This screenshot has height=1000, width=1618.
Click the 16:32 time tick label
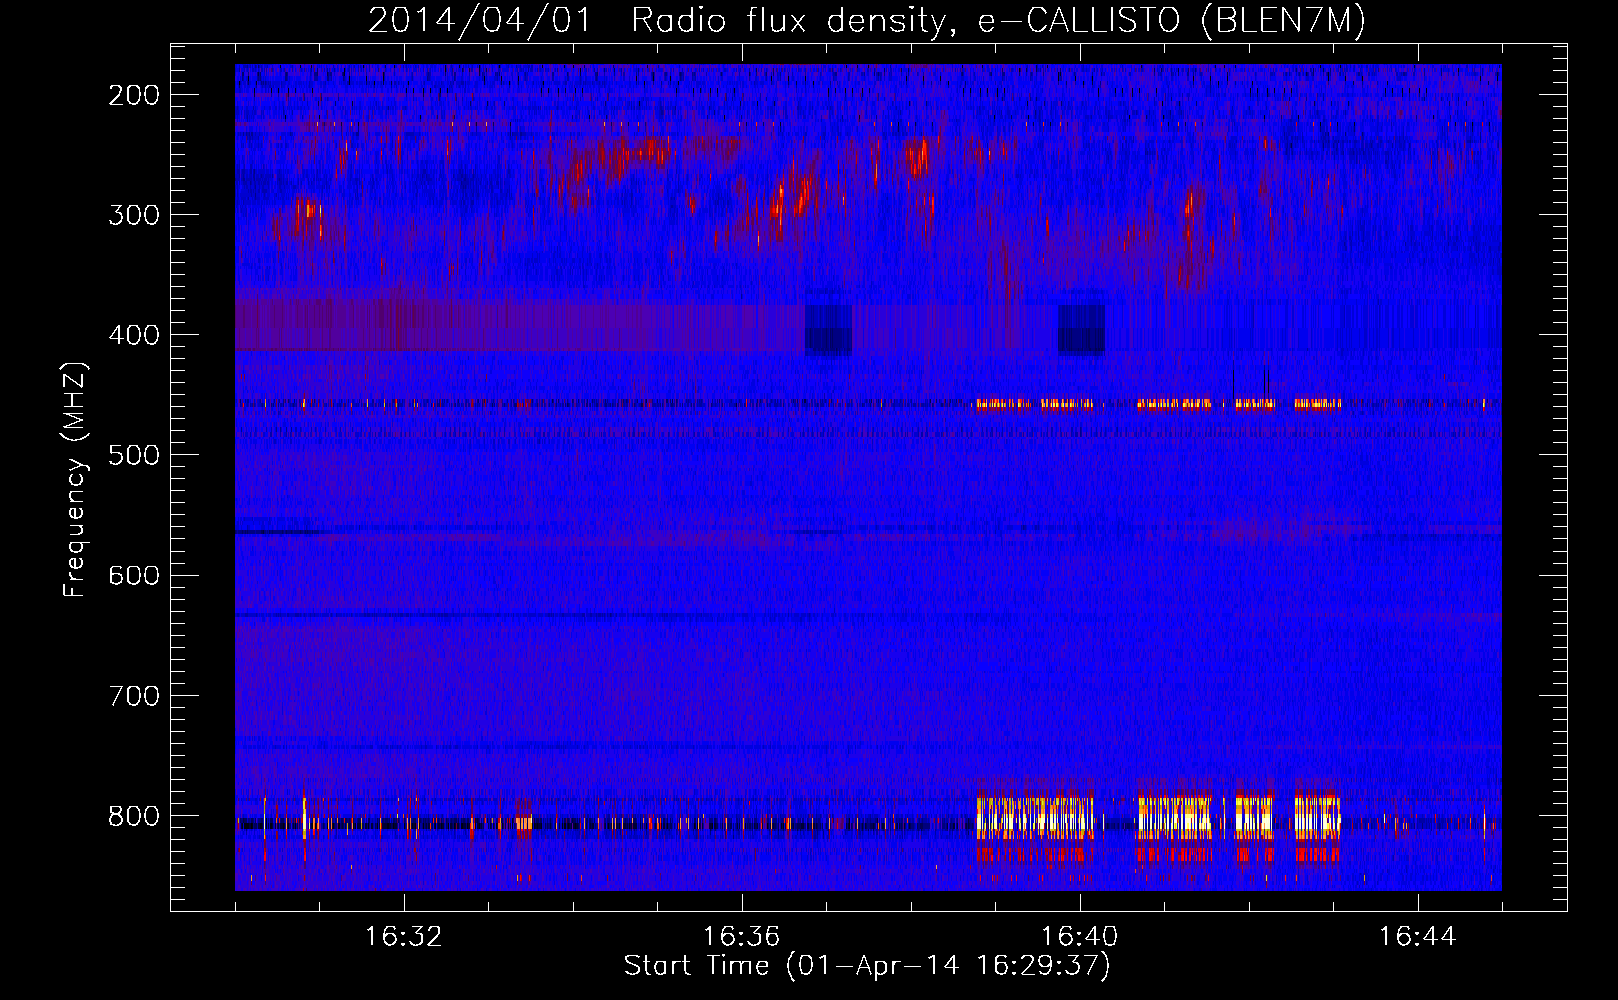[x=404, y=937]
